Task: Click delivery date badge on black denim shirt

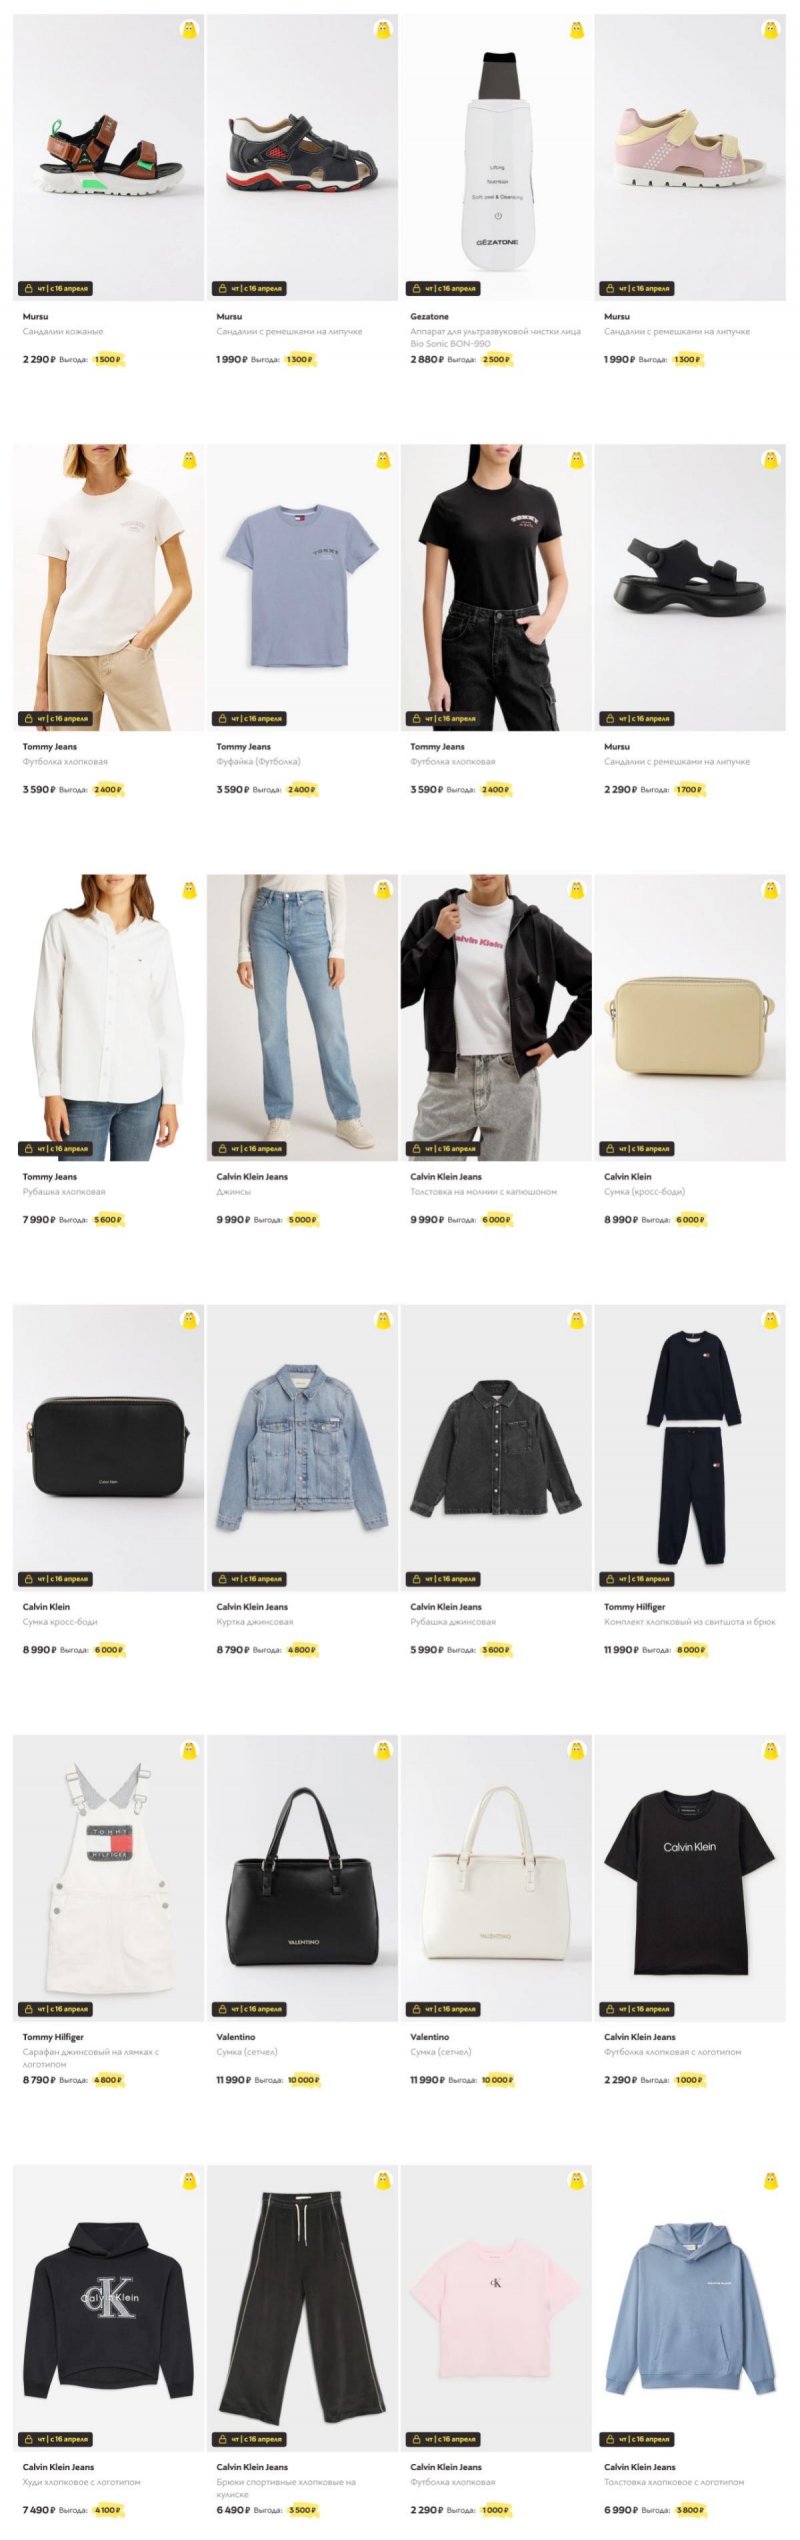Action: point(444,1578)
